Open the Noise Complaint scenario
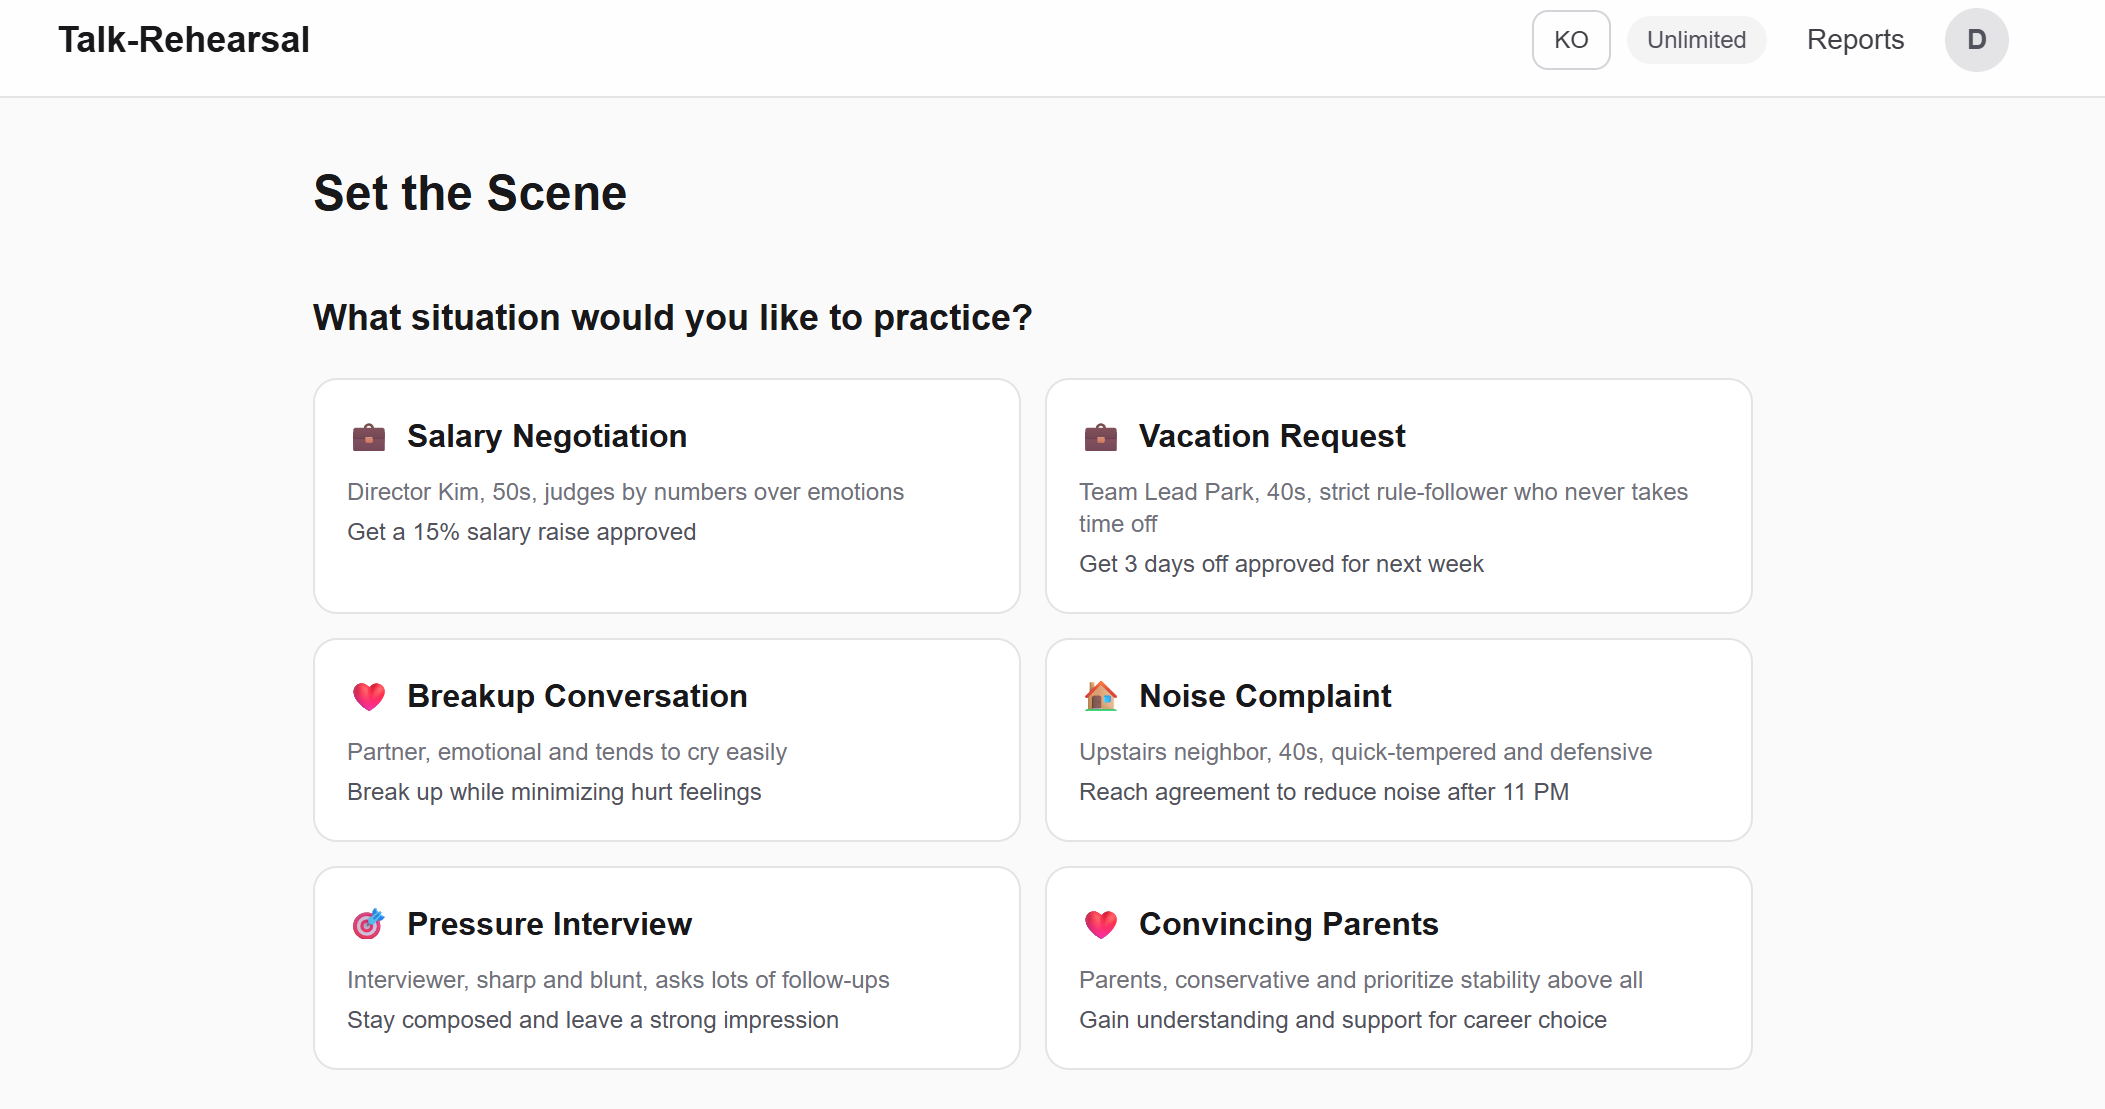 point(1398,739)
